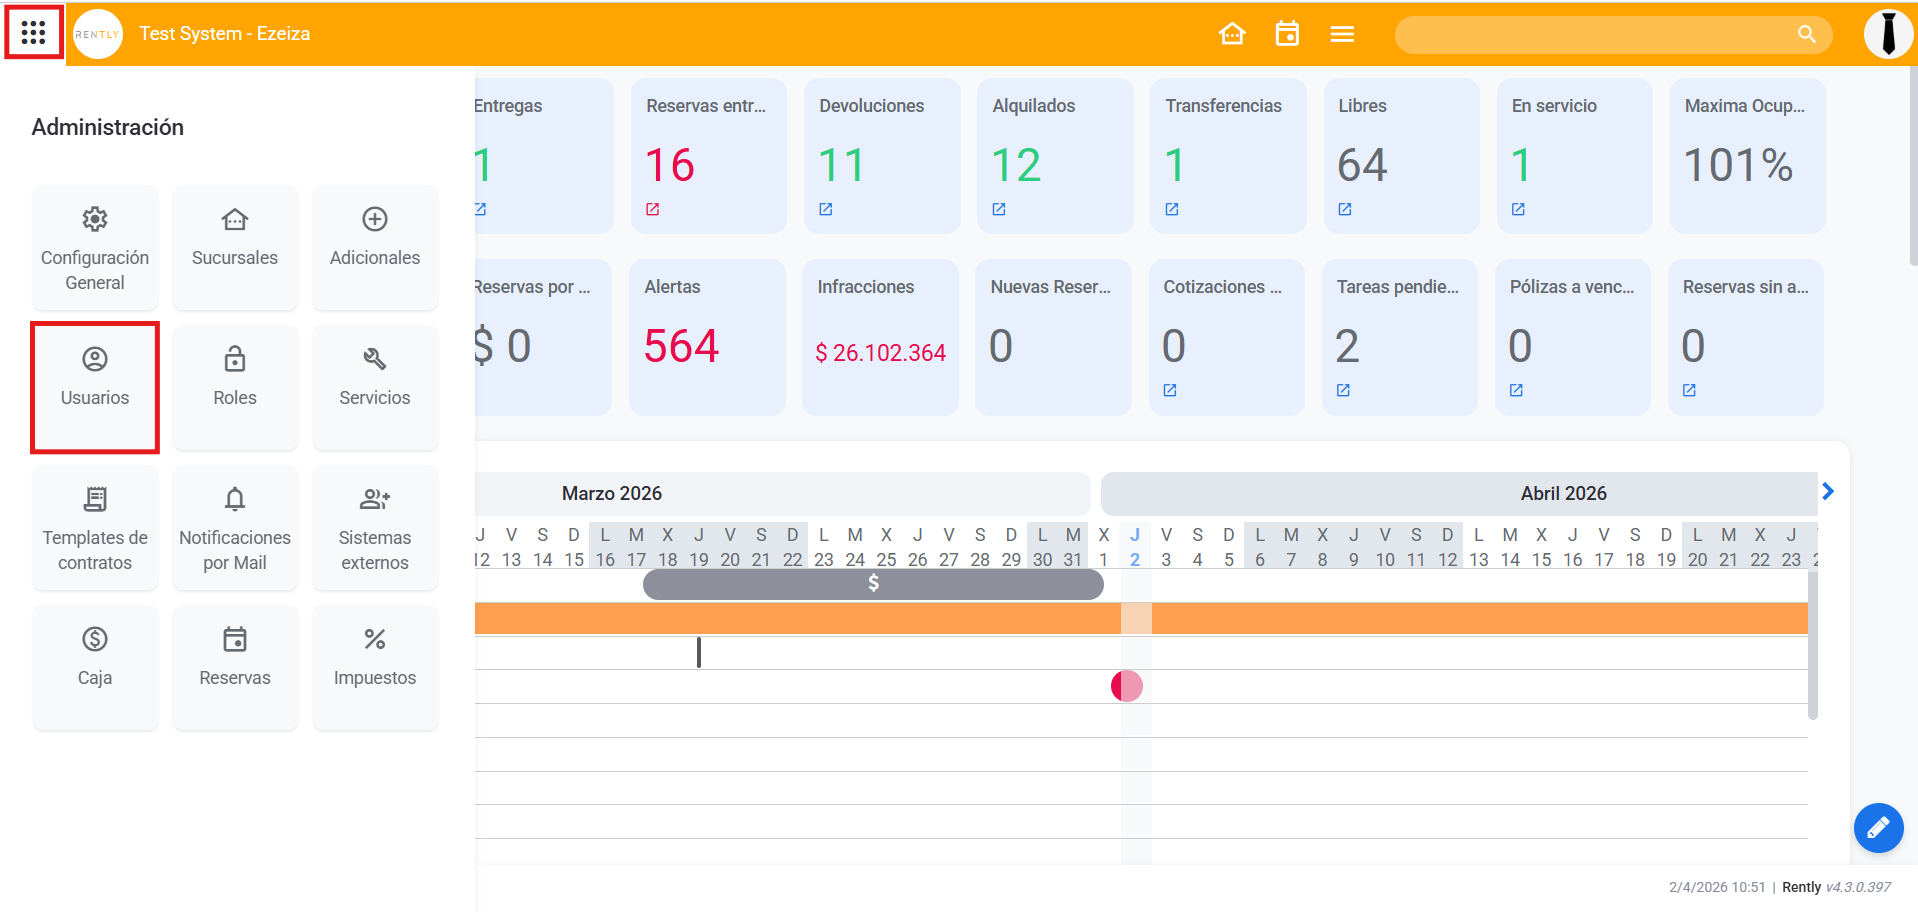The width and height of the screenshot is (1918, 912).
Task: Open Usuarios administration tile
Action: tap(95, 387)
